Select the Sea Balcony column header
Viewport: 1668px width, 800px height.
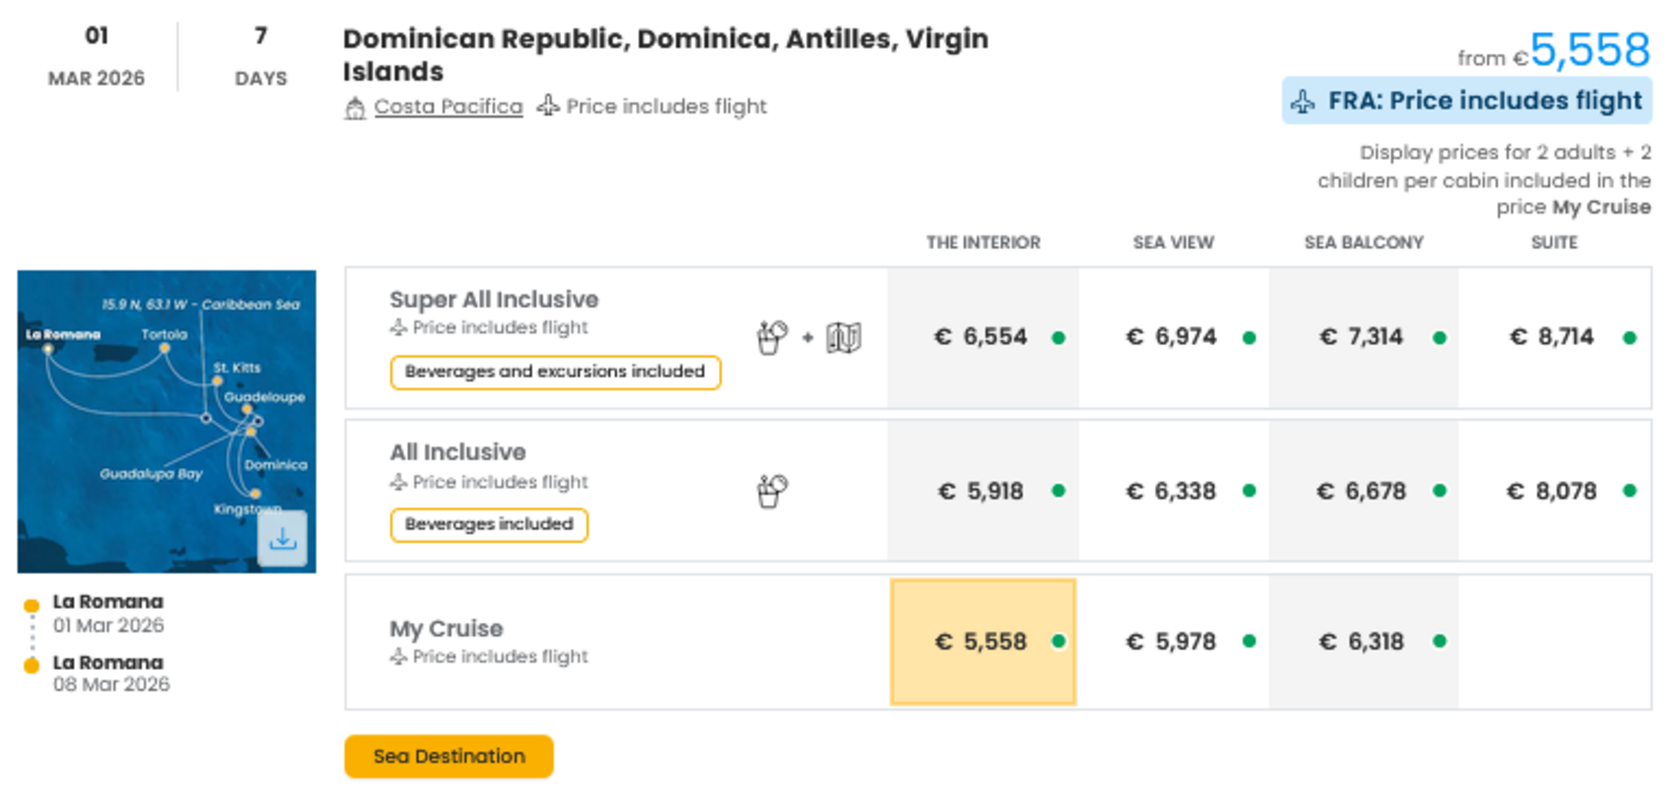pyautogui.click(x=1363, y=243)
